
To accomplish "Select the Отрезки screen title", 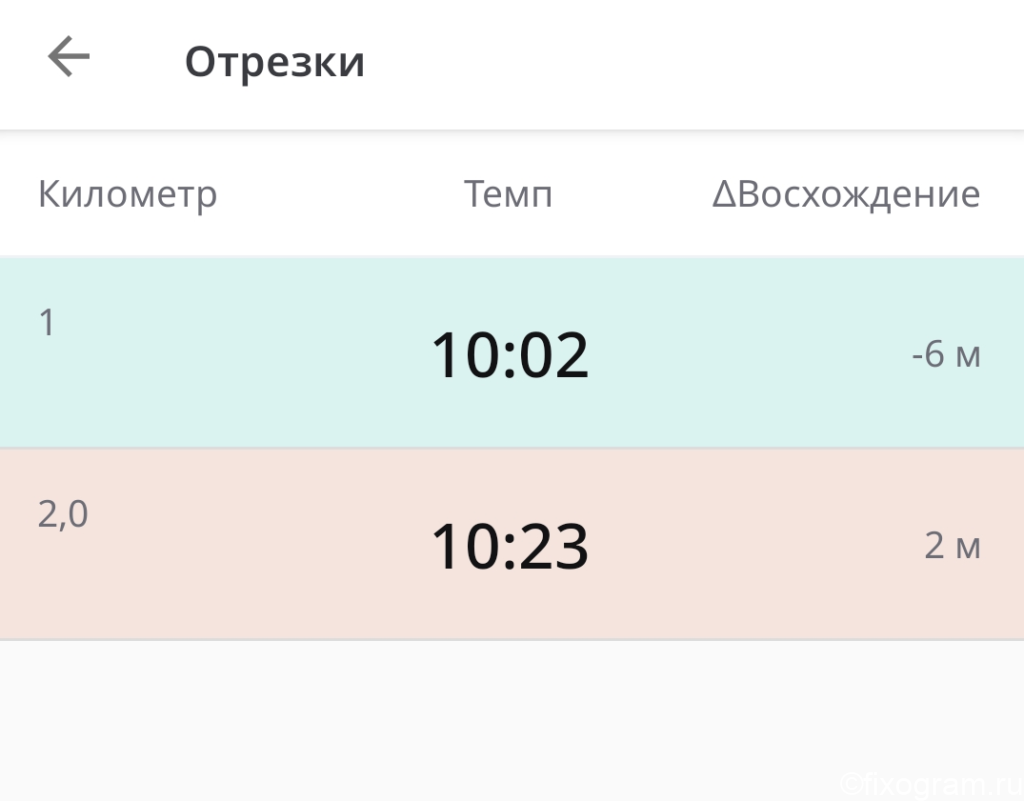I will pos(275,62).
